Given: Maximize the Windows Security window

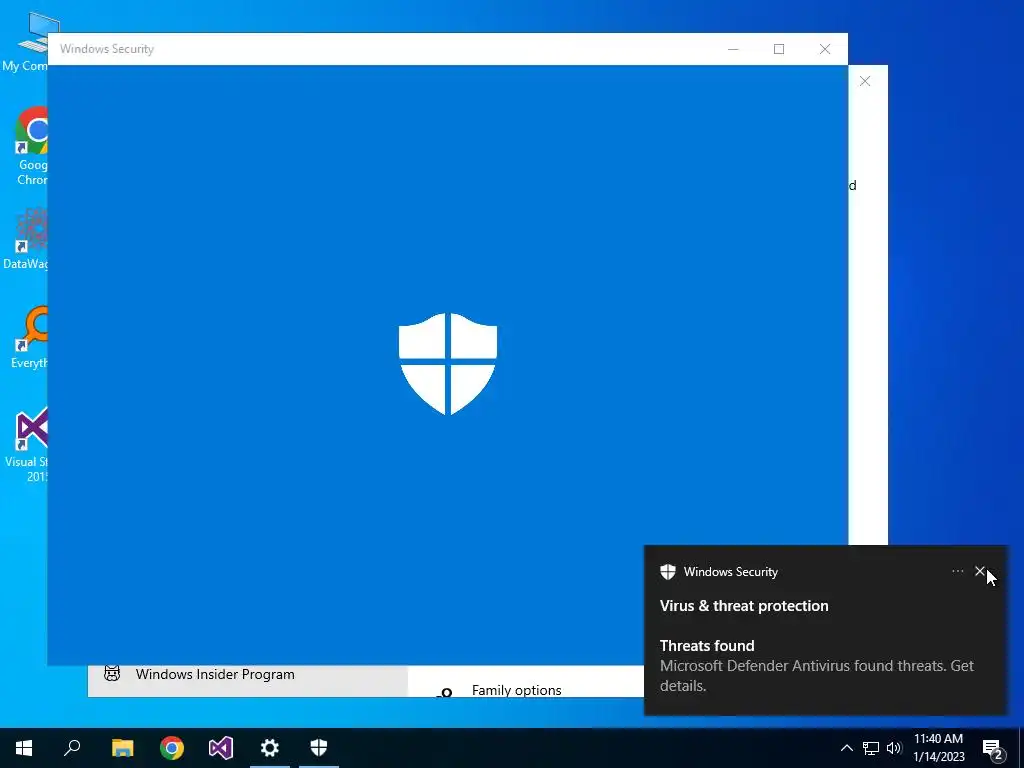Looking at the screenshot, I should click(779, 49).
